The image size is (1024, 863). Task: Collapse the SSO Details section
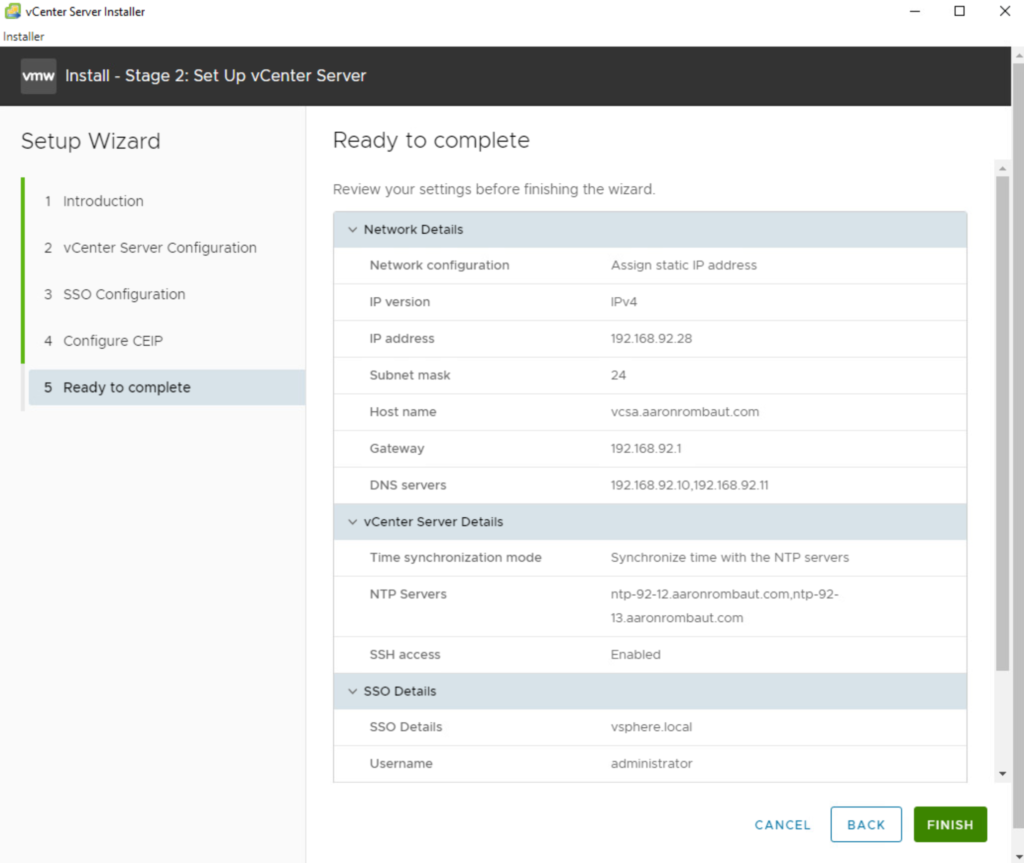click(x=352, y=692)
